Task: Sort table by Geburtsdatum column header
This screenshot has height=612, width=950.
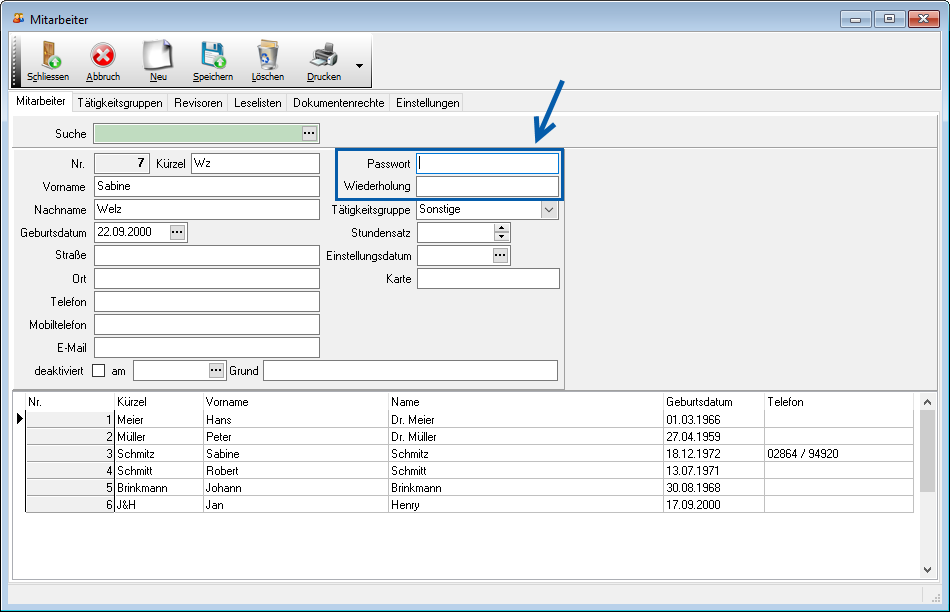Action: [700, 402]
